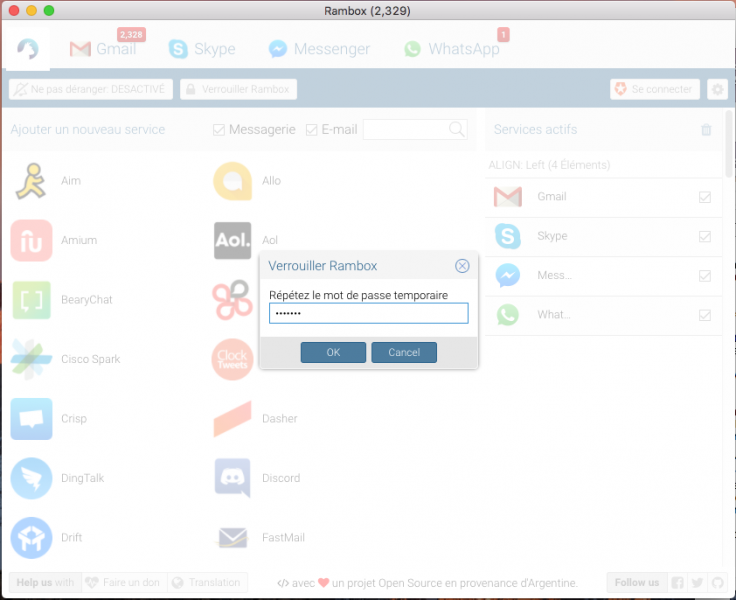Confirm the password with OK
Image resolution: width=736 pixels, height=600 pixels.
[333, 353]
